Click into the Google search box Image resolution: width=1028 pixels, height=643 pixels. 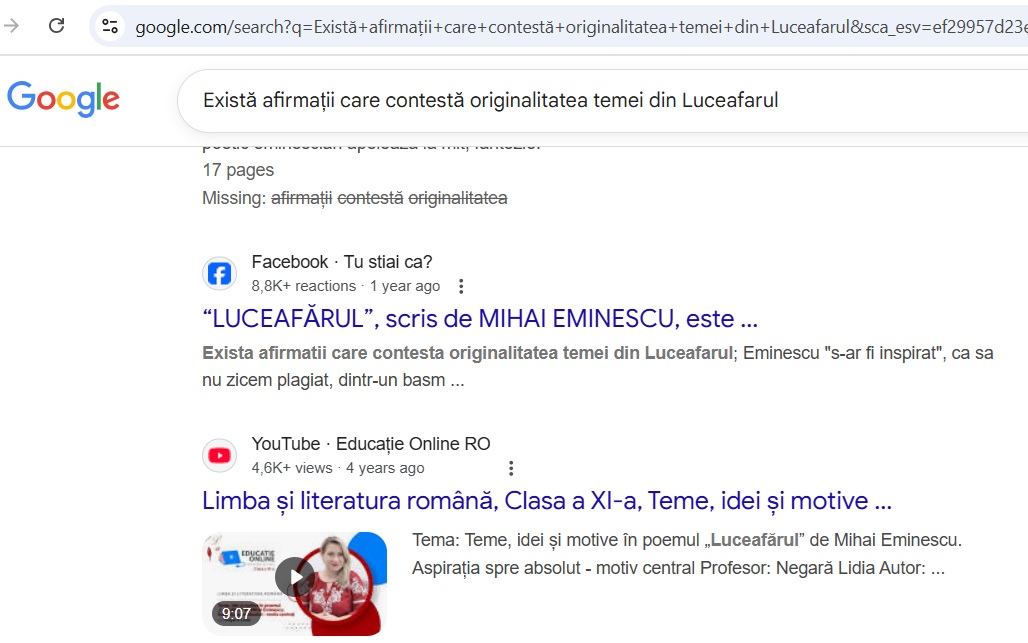tap(603, 100)
